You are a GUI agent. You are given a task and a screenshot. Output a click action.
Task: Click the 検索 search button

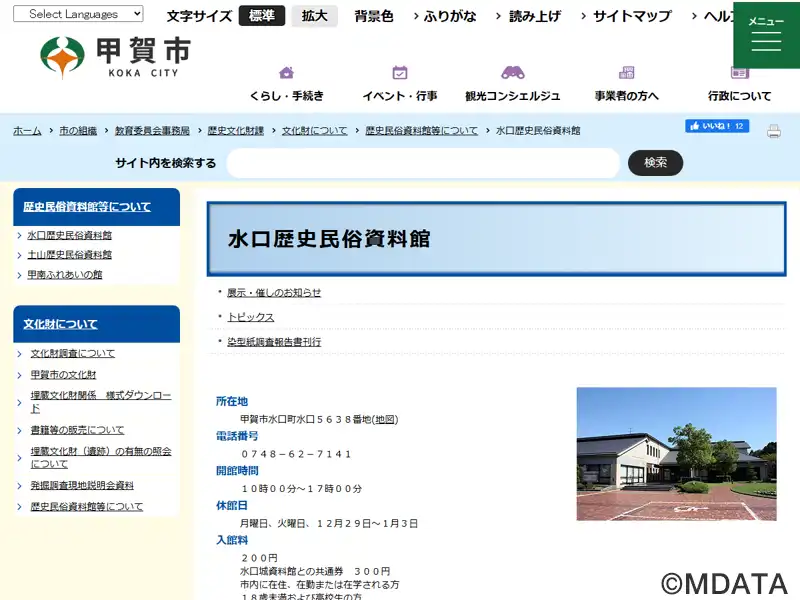(655, 163)
